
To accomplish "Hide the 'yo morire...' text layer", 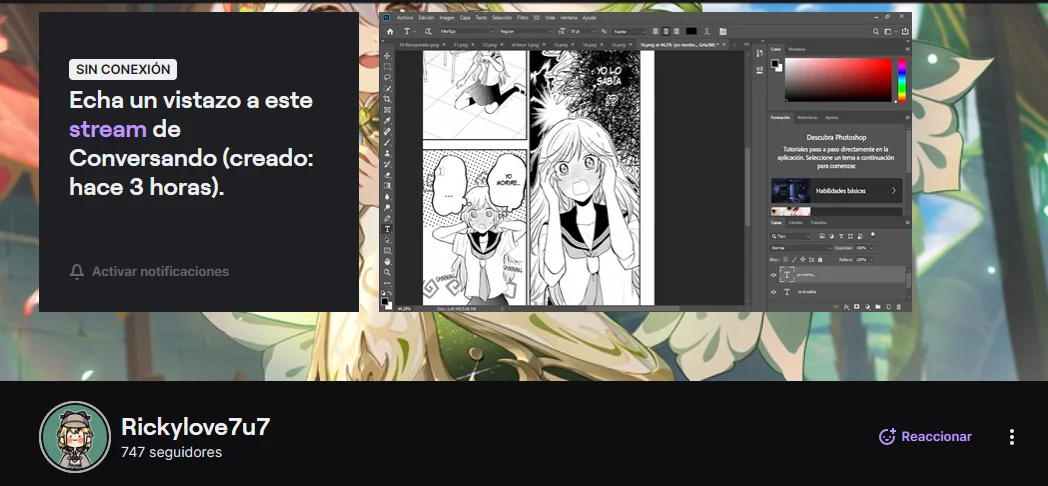I will (773, 275).
